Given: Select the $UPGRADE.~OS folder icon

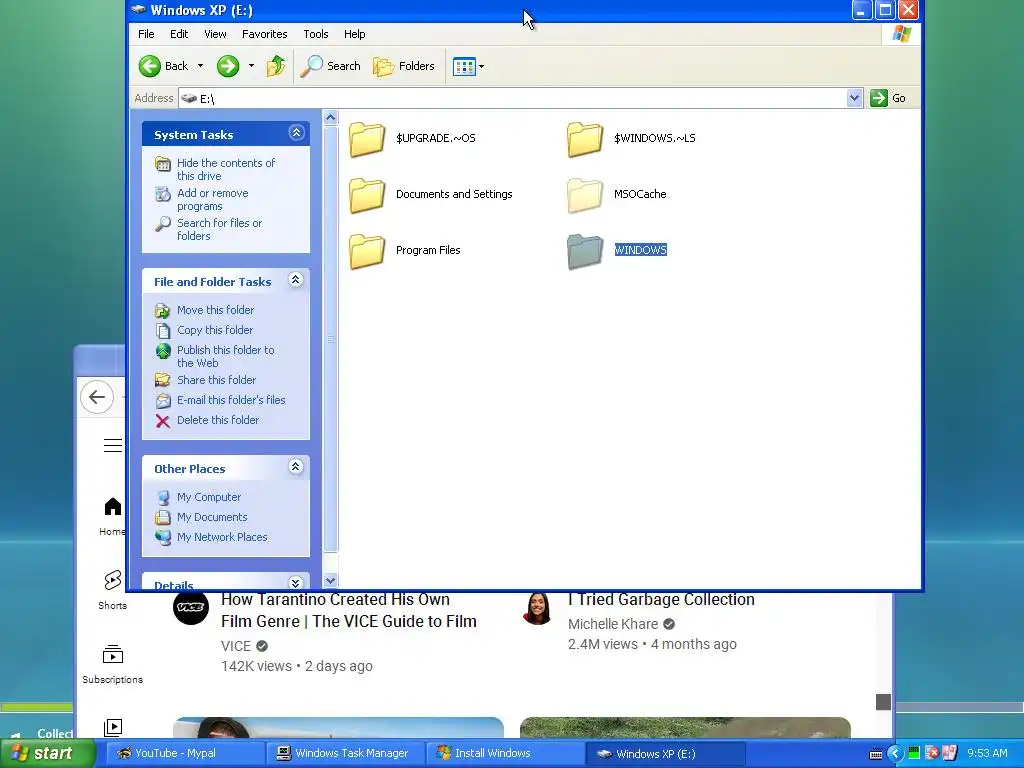Looking at the screenshot, I should pyautogui.click(x=367, y=138).
